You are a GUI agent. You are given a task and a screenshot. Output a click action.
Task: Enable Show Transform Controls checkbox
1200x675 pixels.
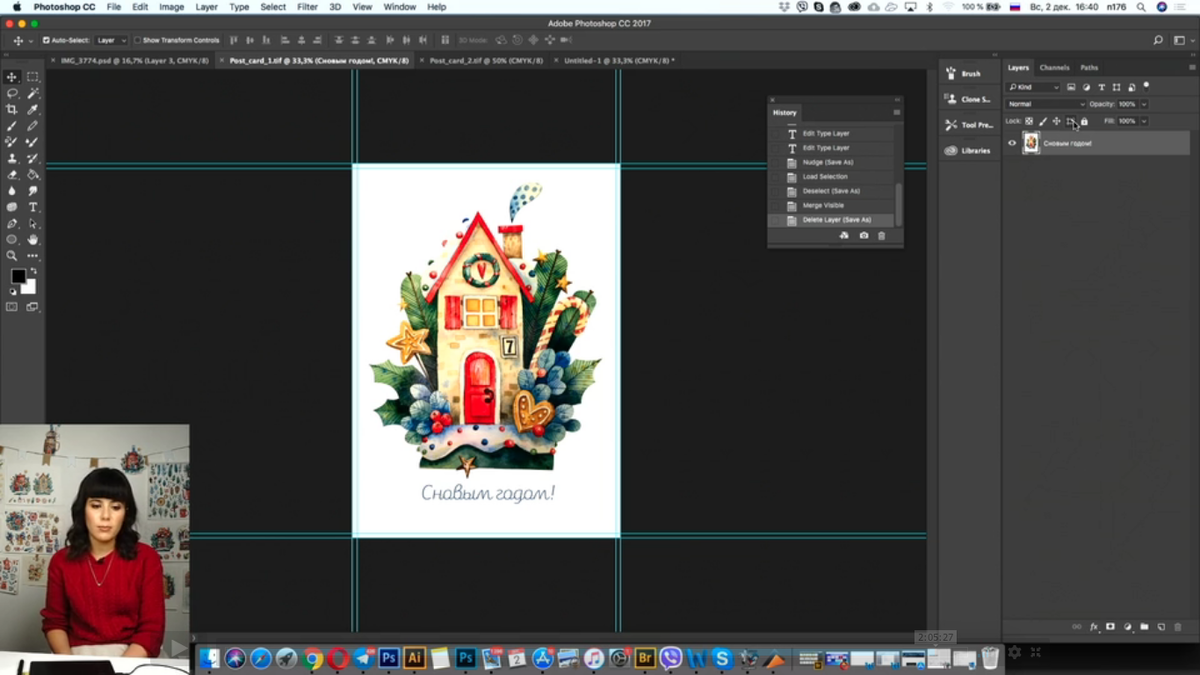point(137,41)
